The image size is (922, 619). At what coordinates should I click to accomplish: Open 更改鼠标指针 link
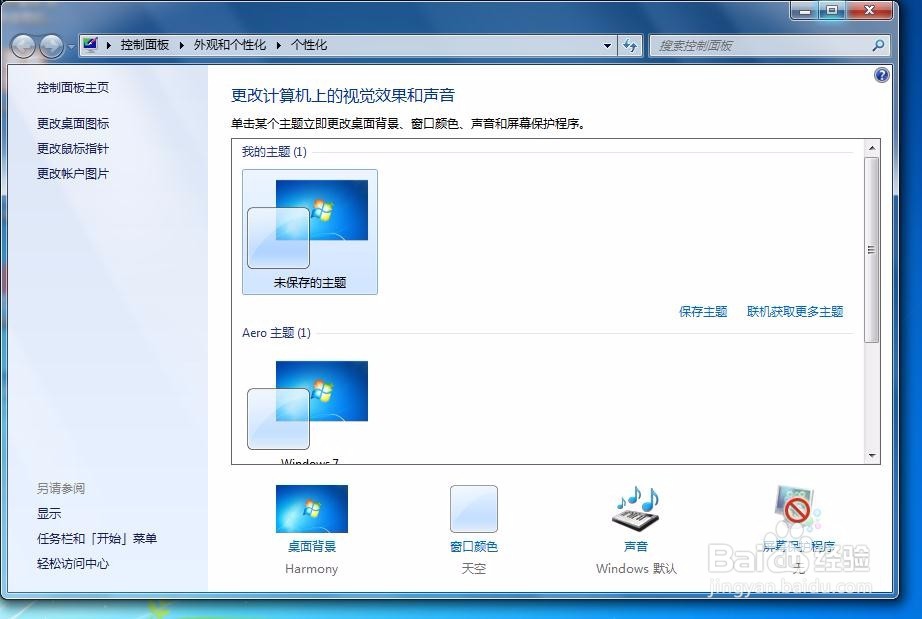[73, 149]
